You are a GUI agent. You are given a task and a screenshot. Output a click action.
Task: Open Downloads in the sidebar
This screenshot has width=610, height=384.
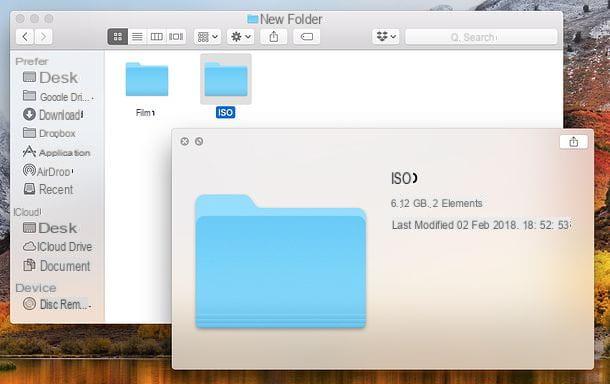click(53, 115)
